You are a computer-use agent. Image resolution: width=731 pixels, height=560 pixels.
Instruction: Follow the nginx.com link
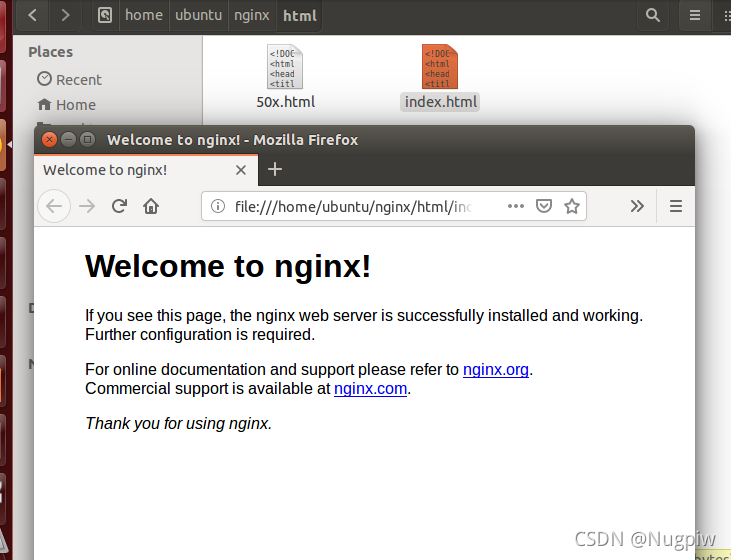[371, 389]
